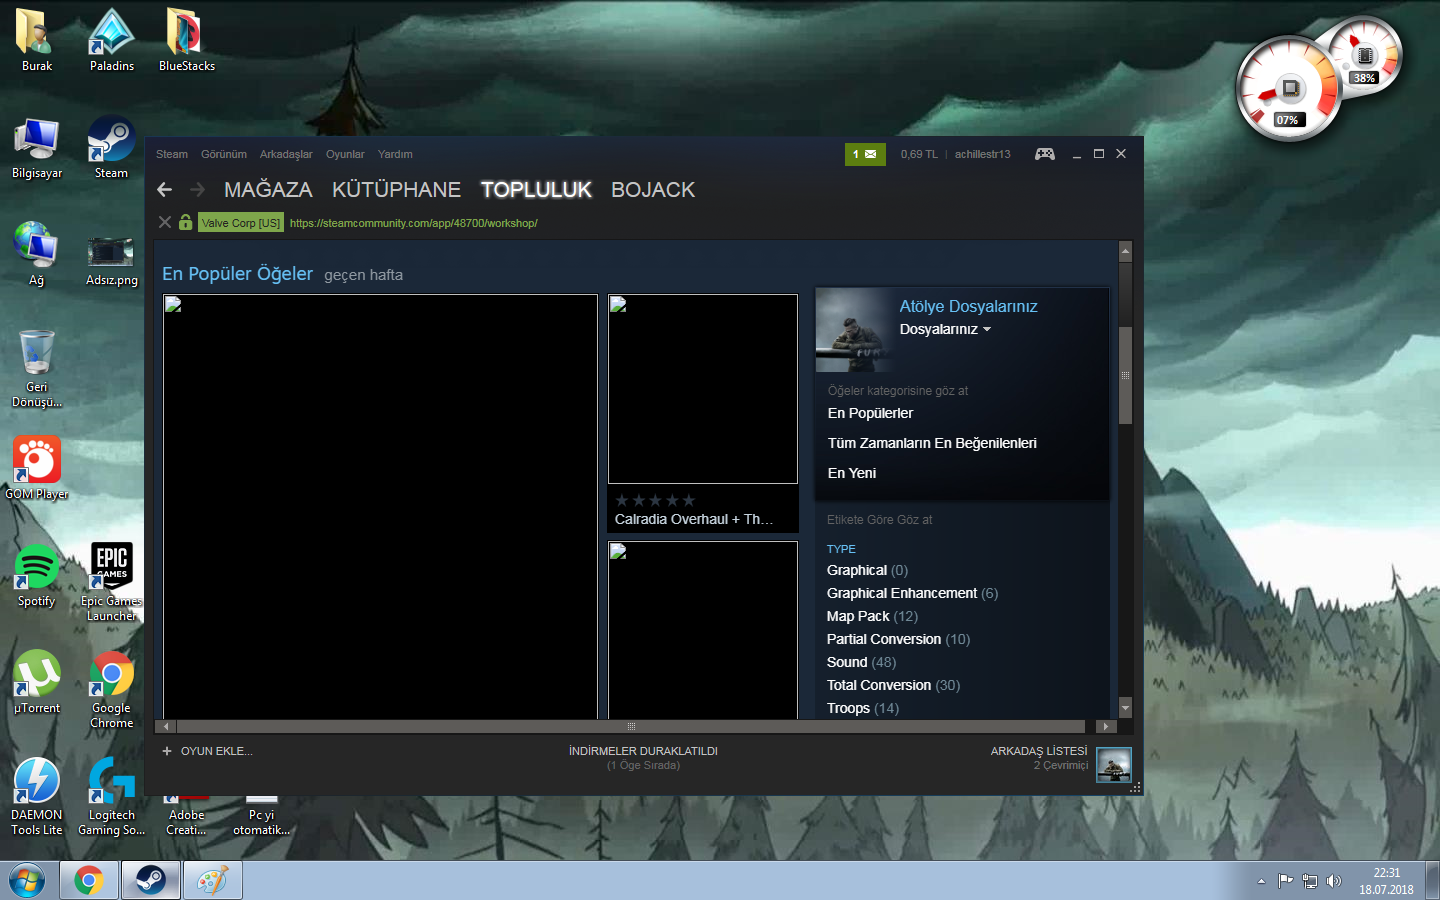Click the Windows Start button

pyautogui.click(x=27, y=881)
